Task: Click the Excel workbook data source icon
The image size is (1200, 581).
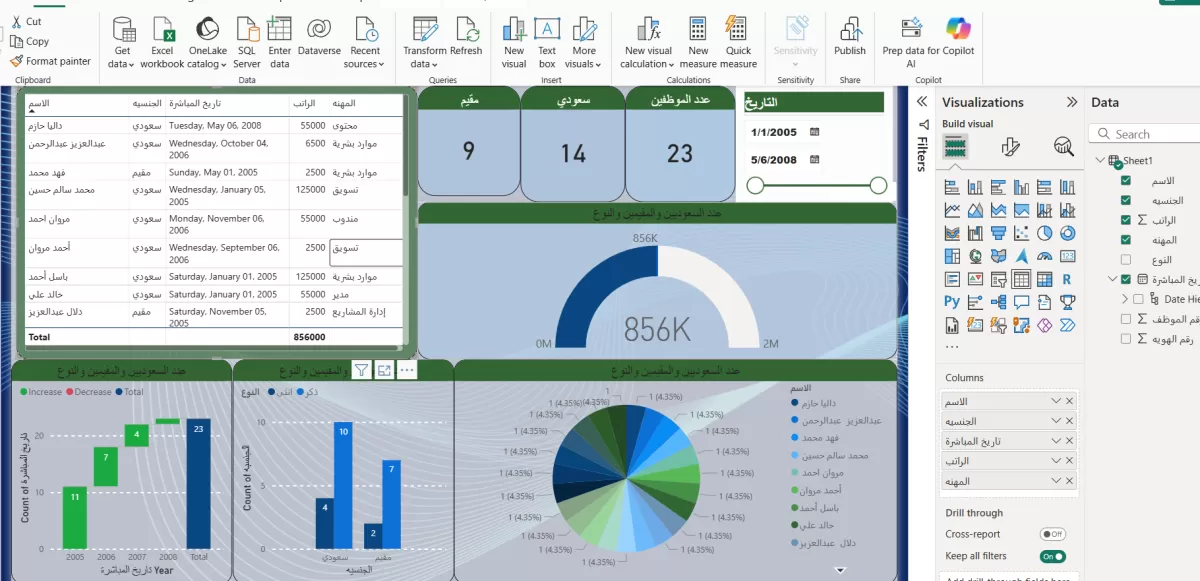Action: pyautogui.click(x=162, y=30)
